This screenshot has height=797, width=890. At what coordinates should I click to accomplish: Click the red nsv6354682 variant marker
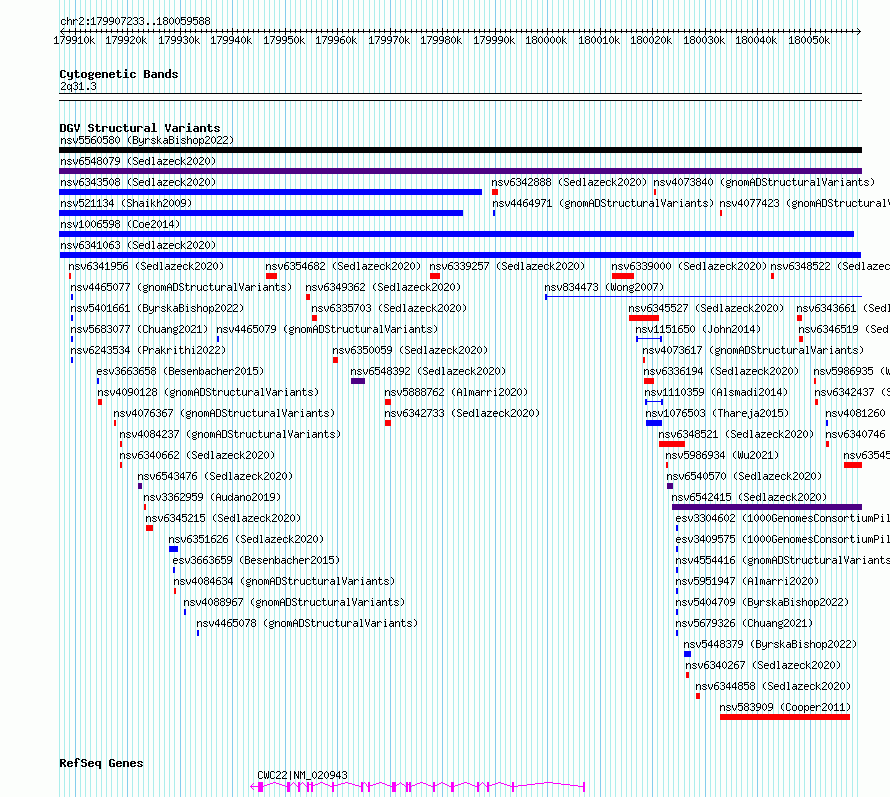coord(271,276)
